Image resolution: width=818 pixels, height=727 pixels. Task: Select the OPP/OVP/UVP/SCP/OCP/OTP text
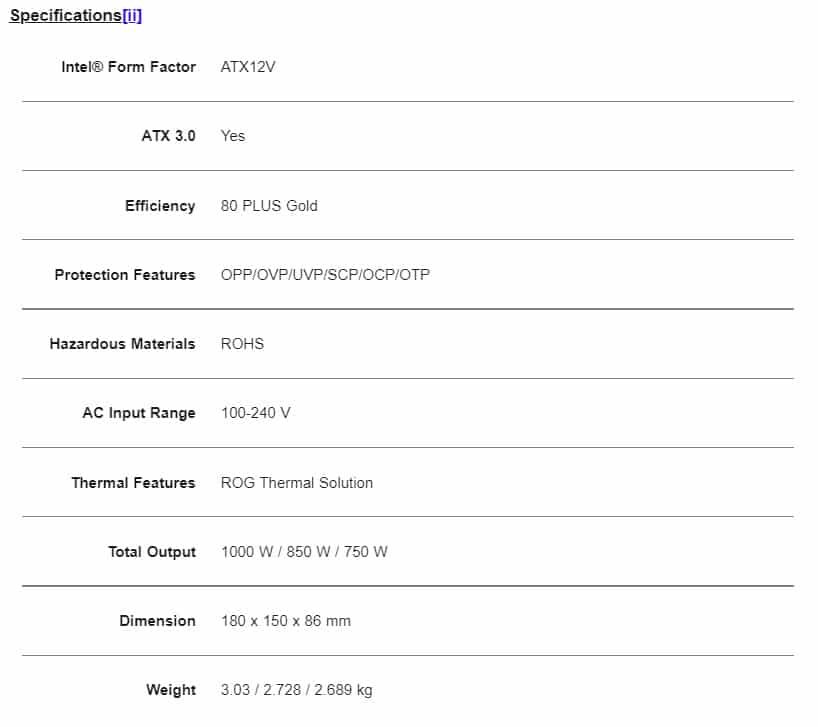[325, 275]
